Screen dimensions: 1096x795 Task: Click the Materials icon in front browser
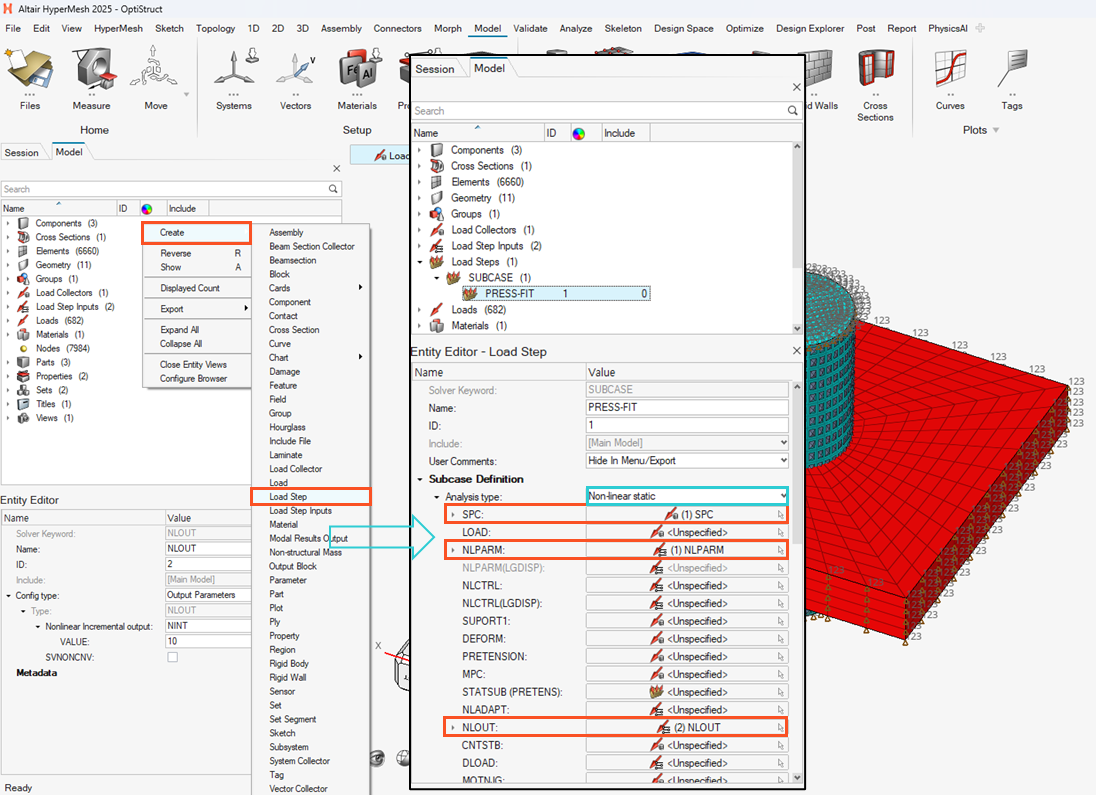[x=437, y=325]
